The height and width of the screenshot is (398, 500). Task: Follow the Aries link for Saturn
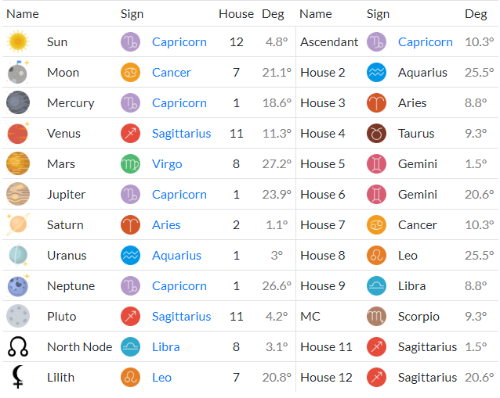[x=166, y=225]
